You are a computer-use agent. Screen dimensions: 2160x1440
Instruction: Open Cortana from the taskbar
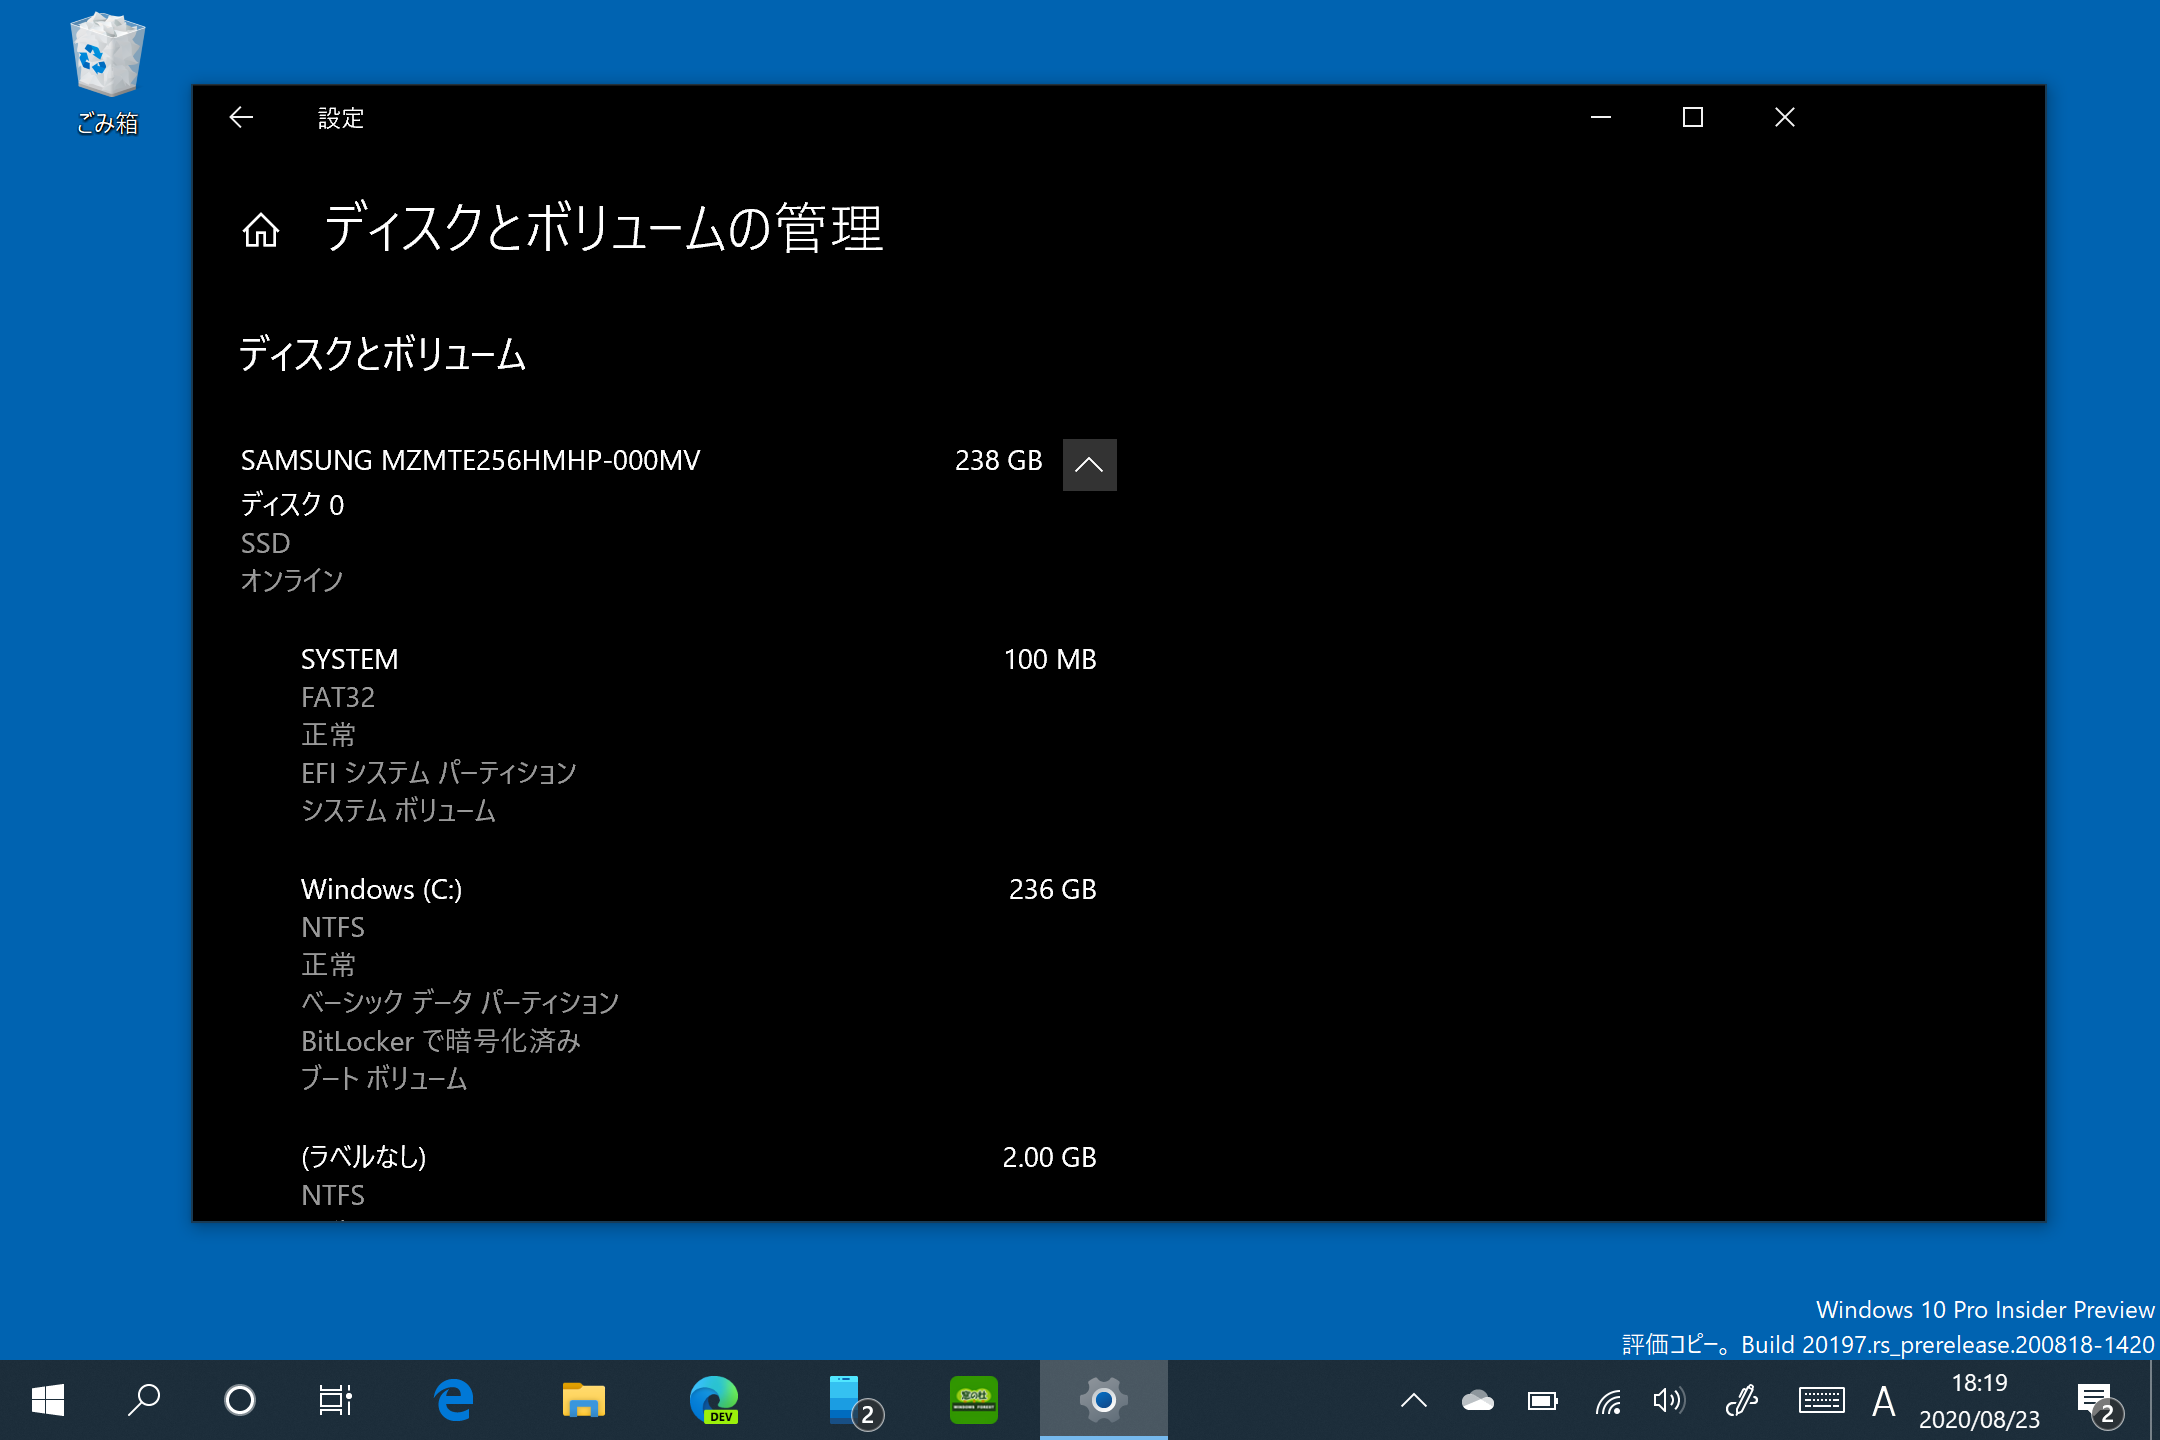pyautogui.click(x=239, y=1400)
